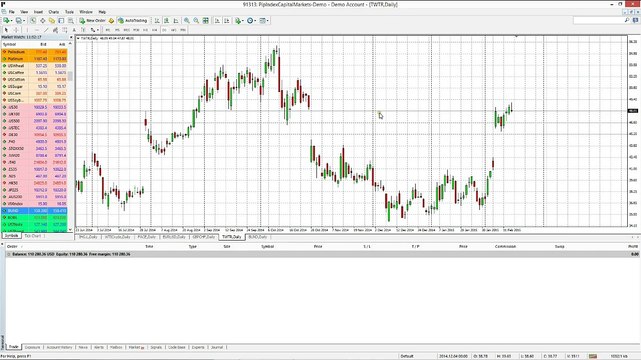The width and height of the screenshot is (641, 360).
Task: Select the Text tool
Action: tap(74, 30)
